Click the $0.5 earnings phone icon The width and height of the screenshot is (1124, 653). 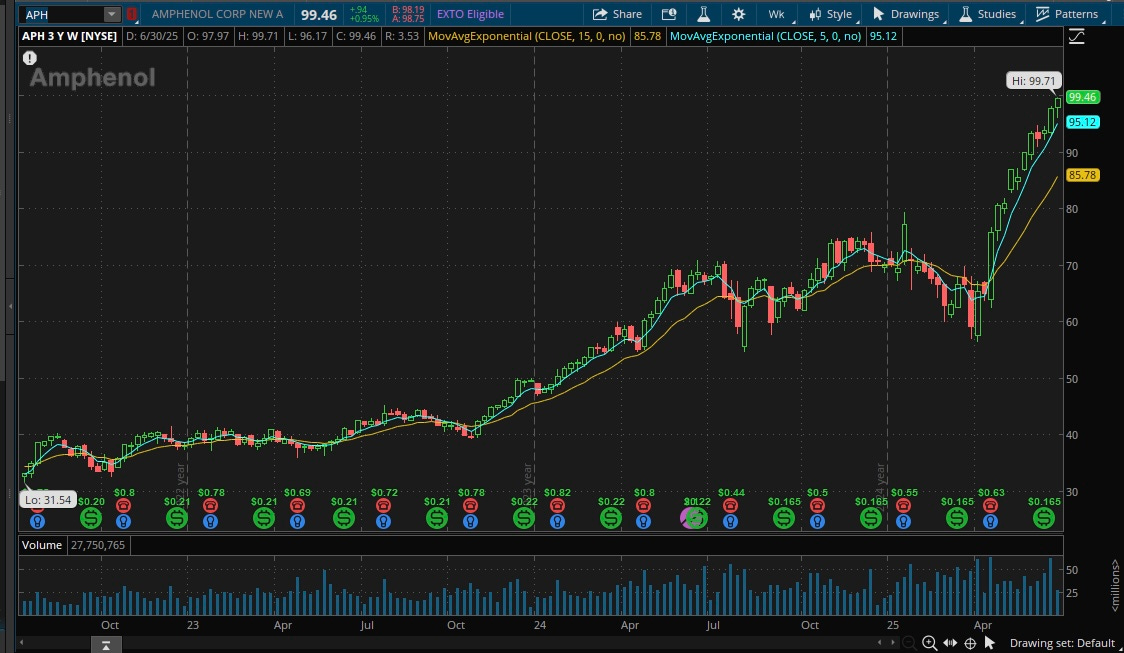[817, 506]
